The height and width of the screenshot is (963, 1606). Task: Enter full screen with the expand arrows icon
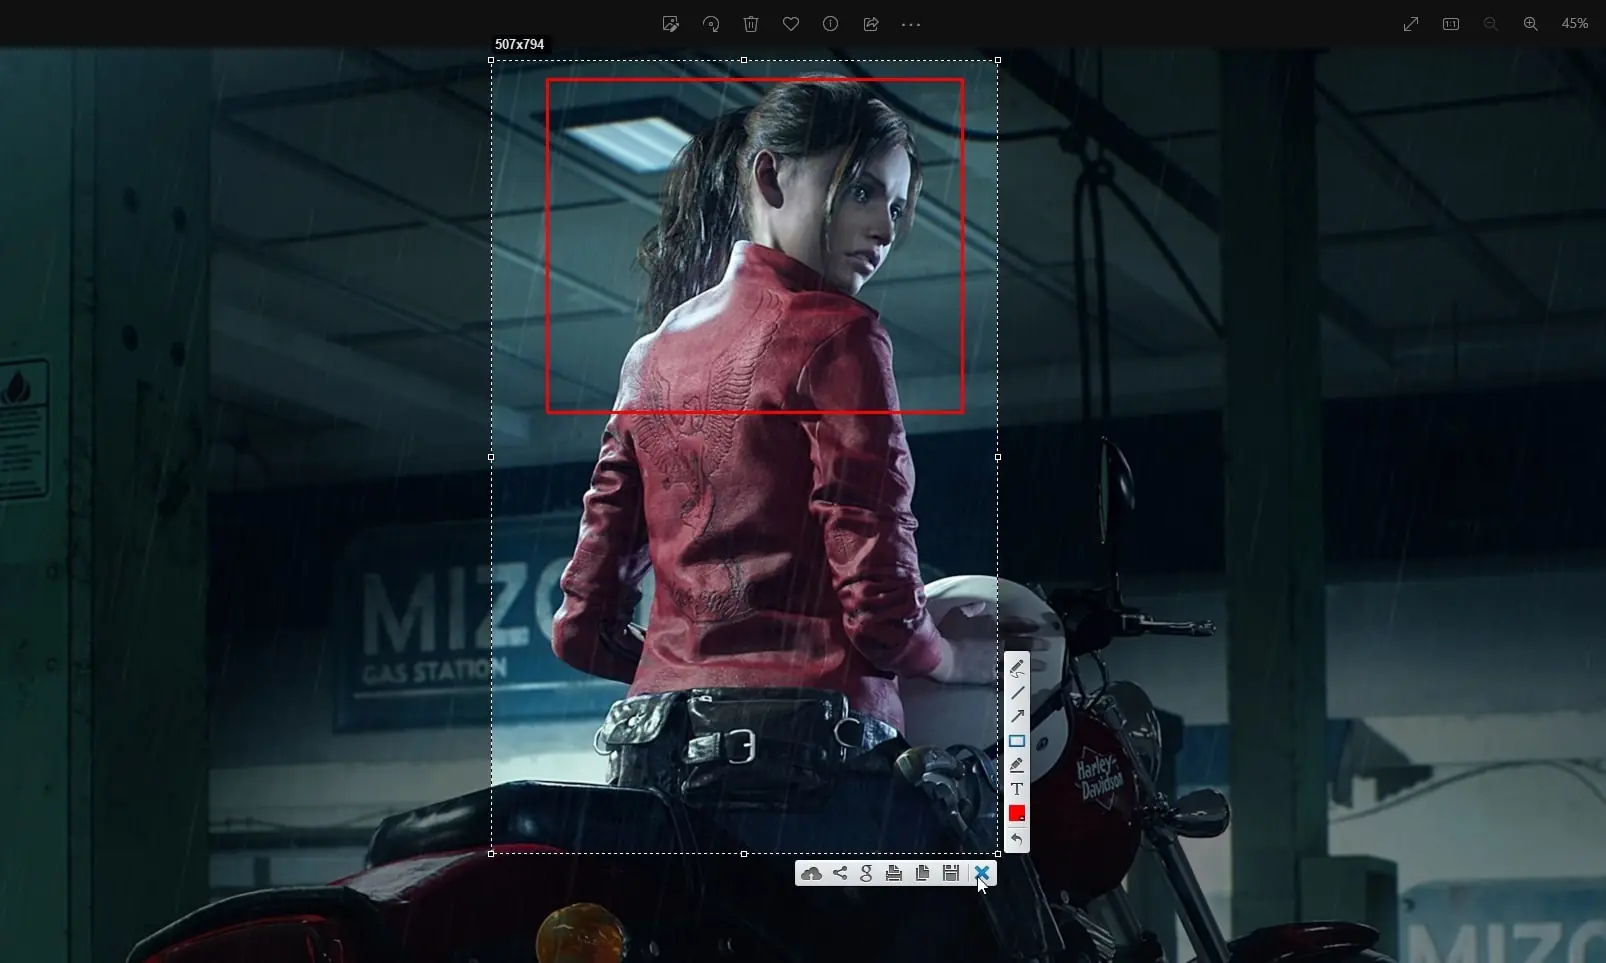(1411, 24)
